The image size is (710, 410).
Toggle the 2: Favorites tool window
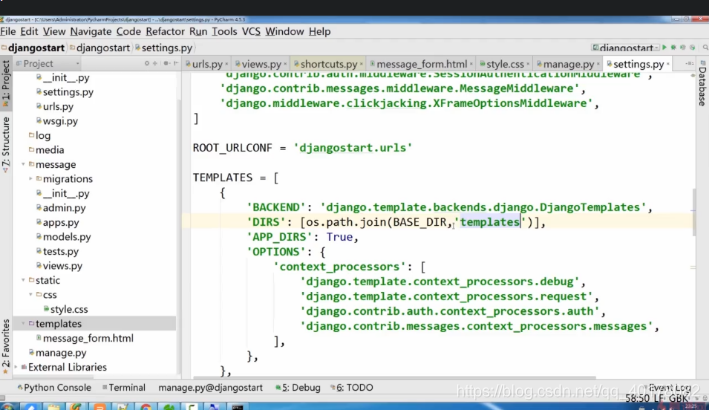pyautogui.click(x=6, y=347)
